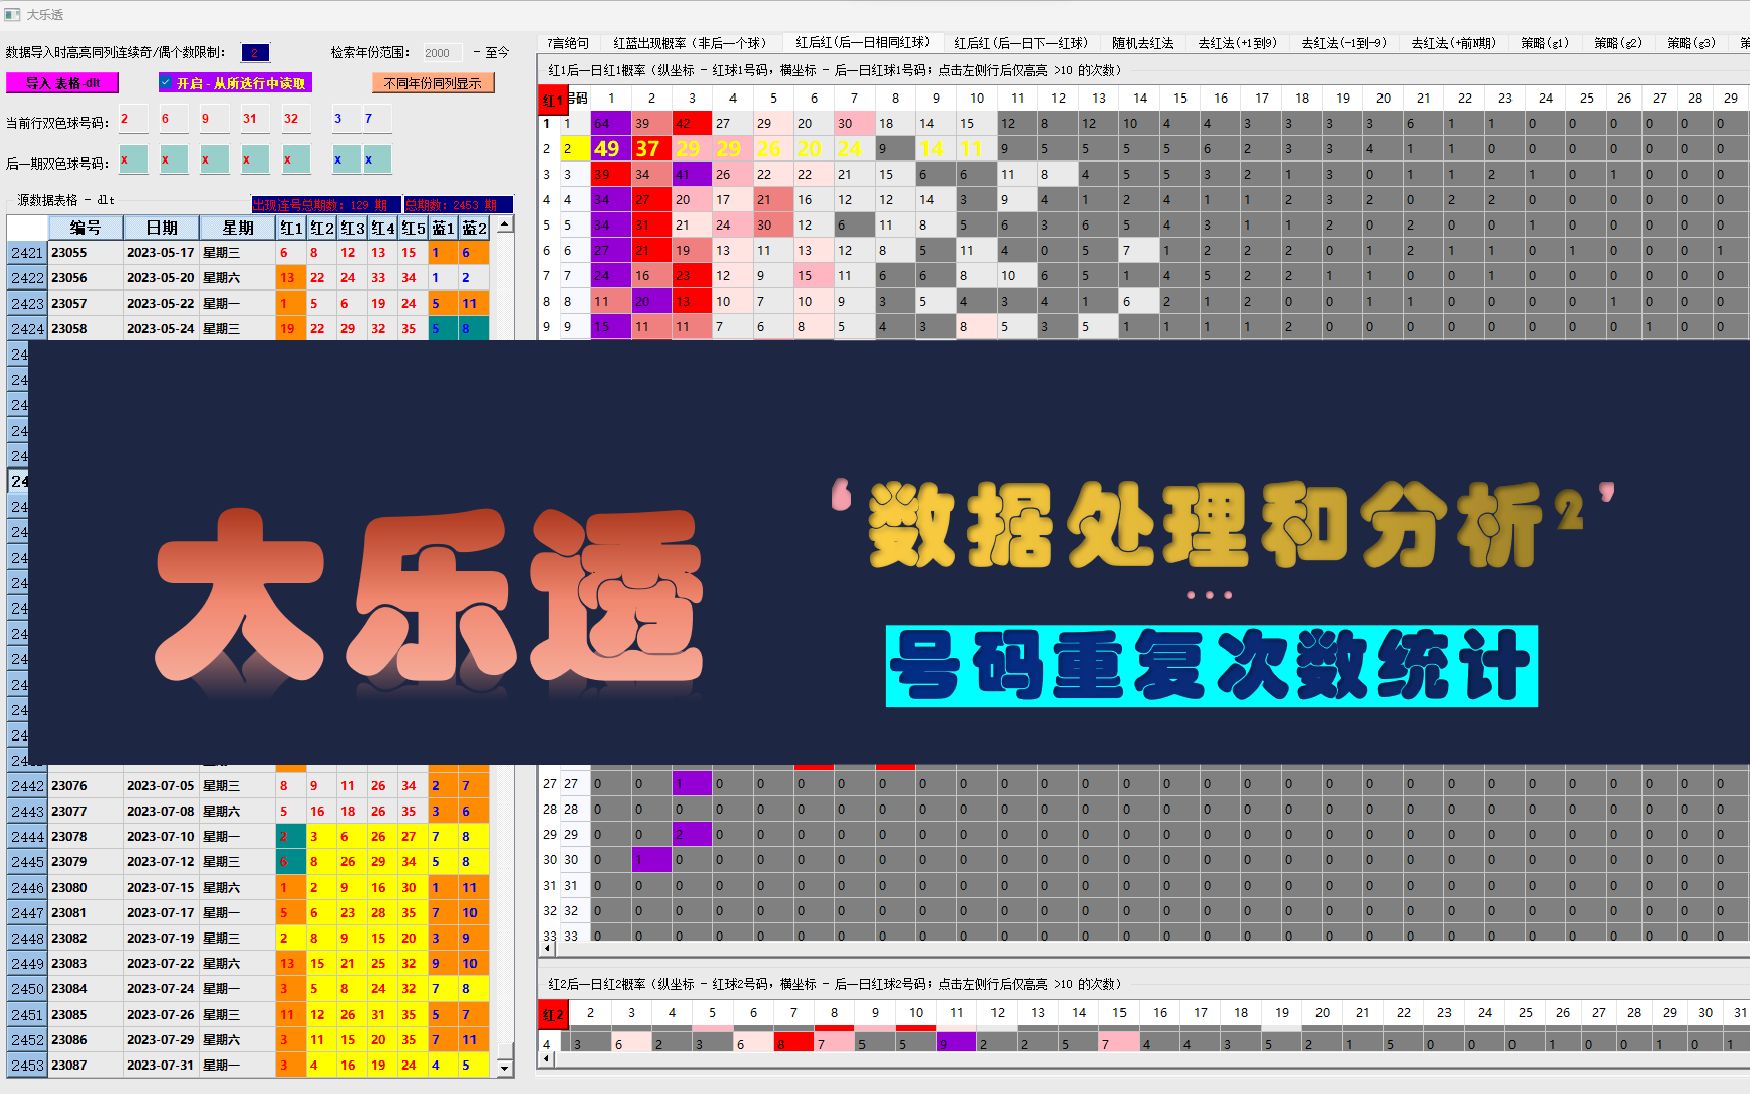Image resolution: width=1750 pixels, height=1094 pixels.
Task: Click the scroll-down arrow of source data table
Action: 505,1069
